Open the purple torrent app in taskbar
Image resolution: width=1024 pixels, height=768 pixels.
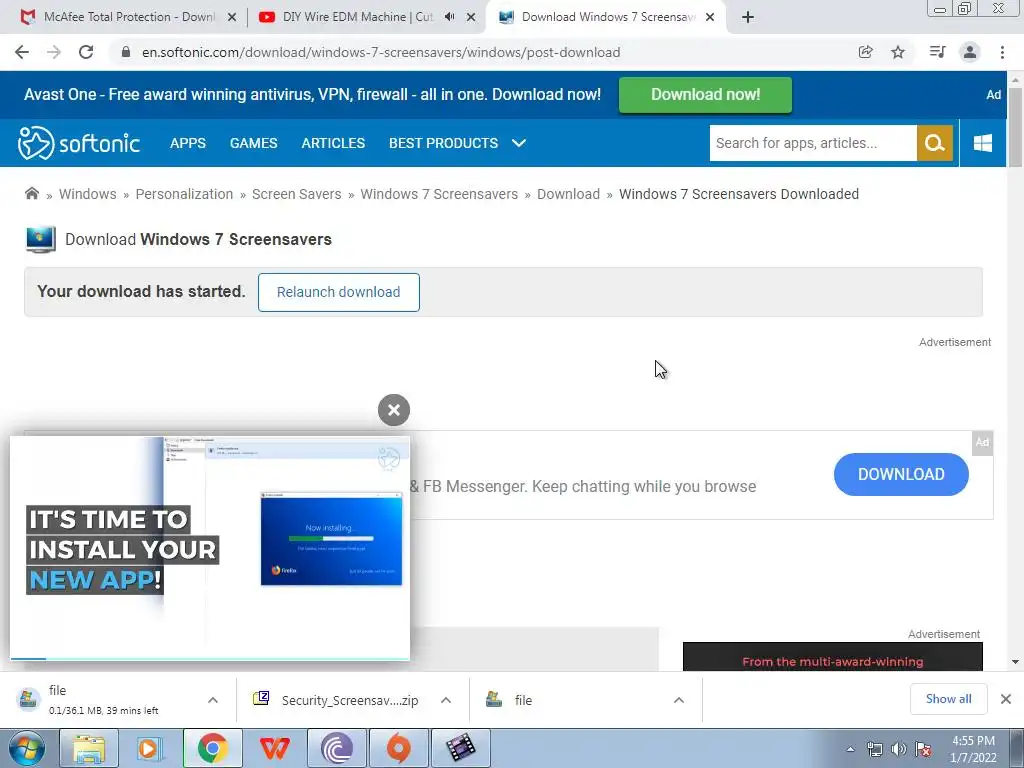336,748
